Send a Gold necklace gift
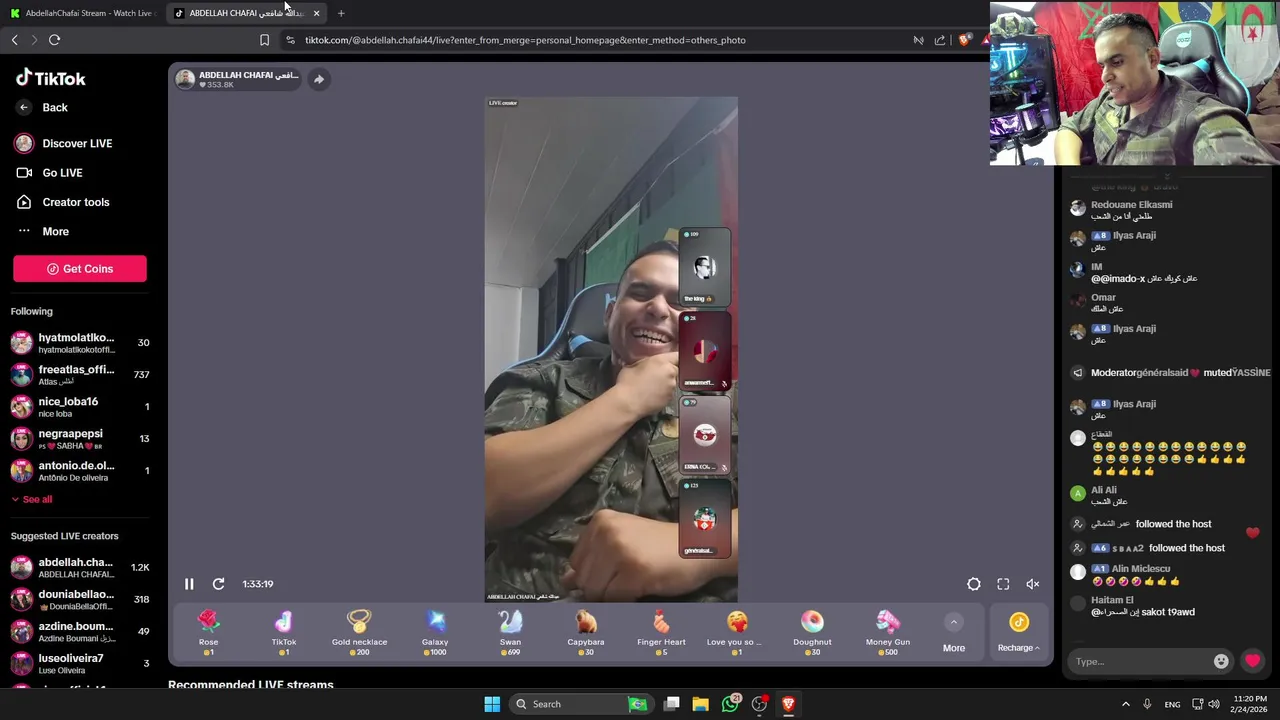This screenshot has height=720, width=1280. click(359, 633)
